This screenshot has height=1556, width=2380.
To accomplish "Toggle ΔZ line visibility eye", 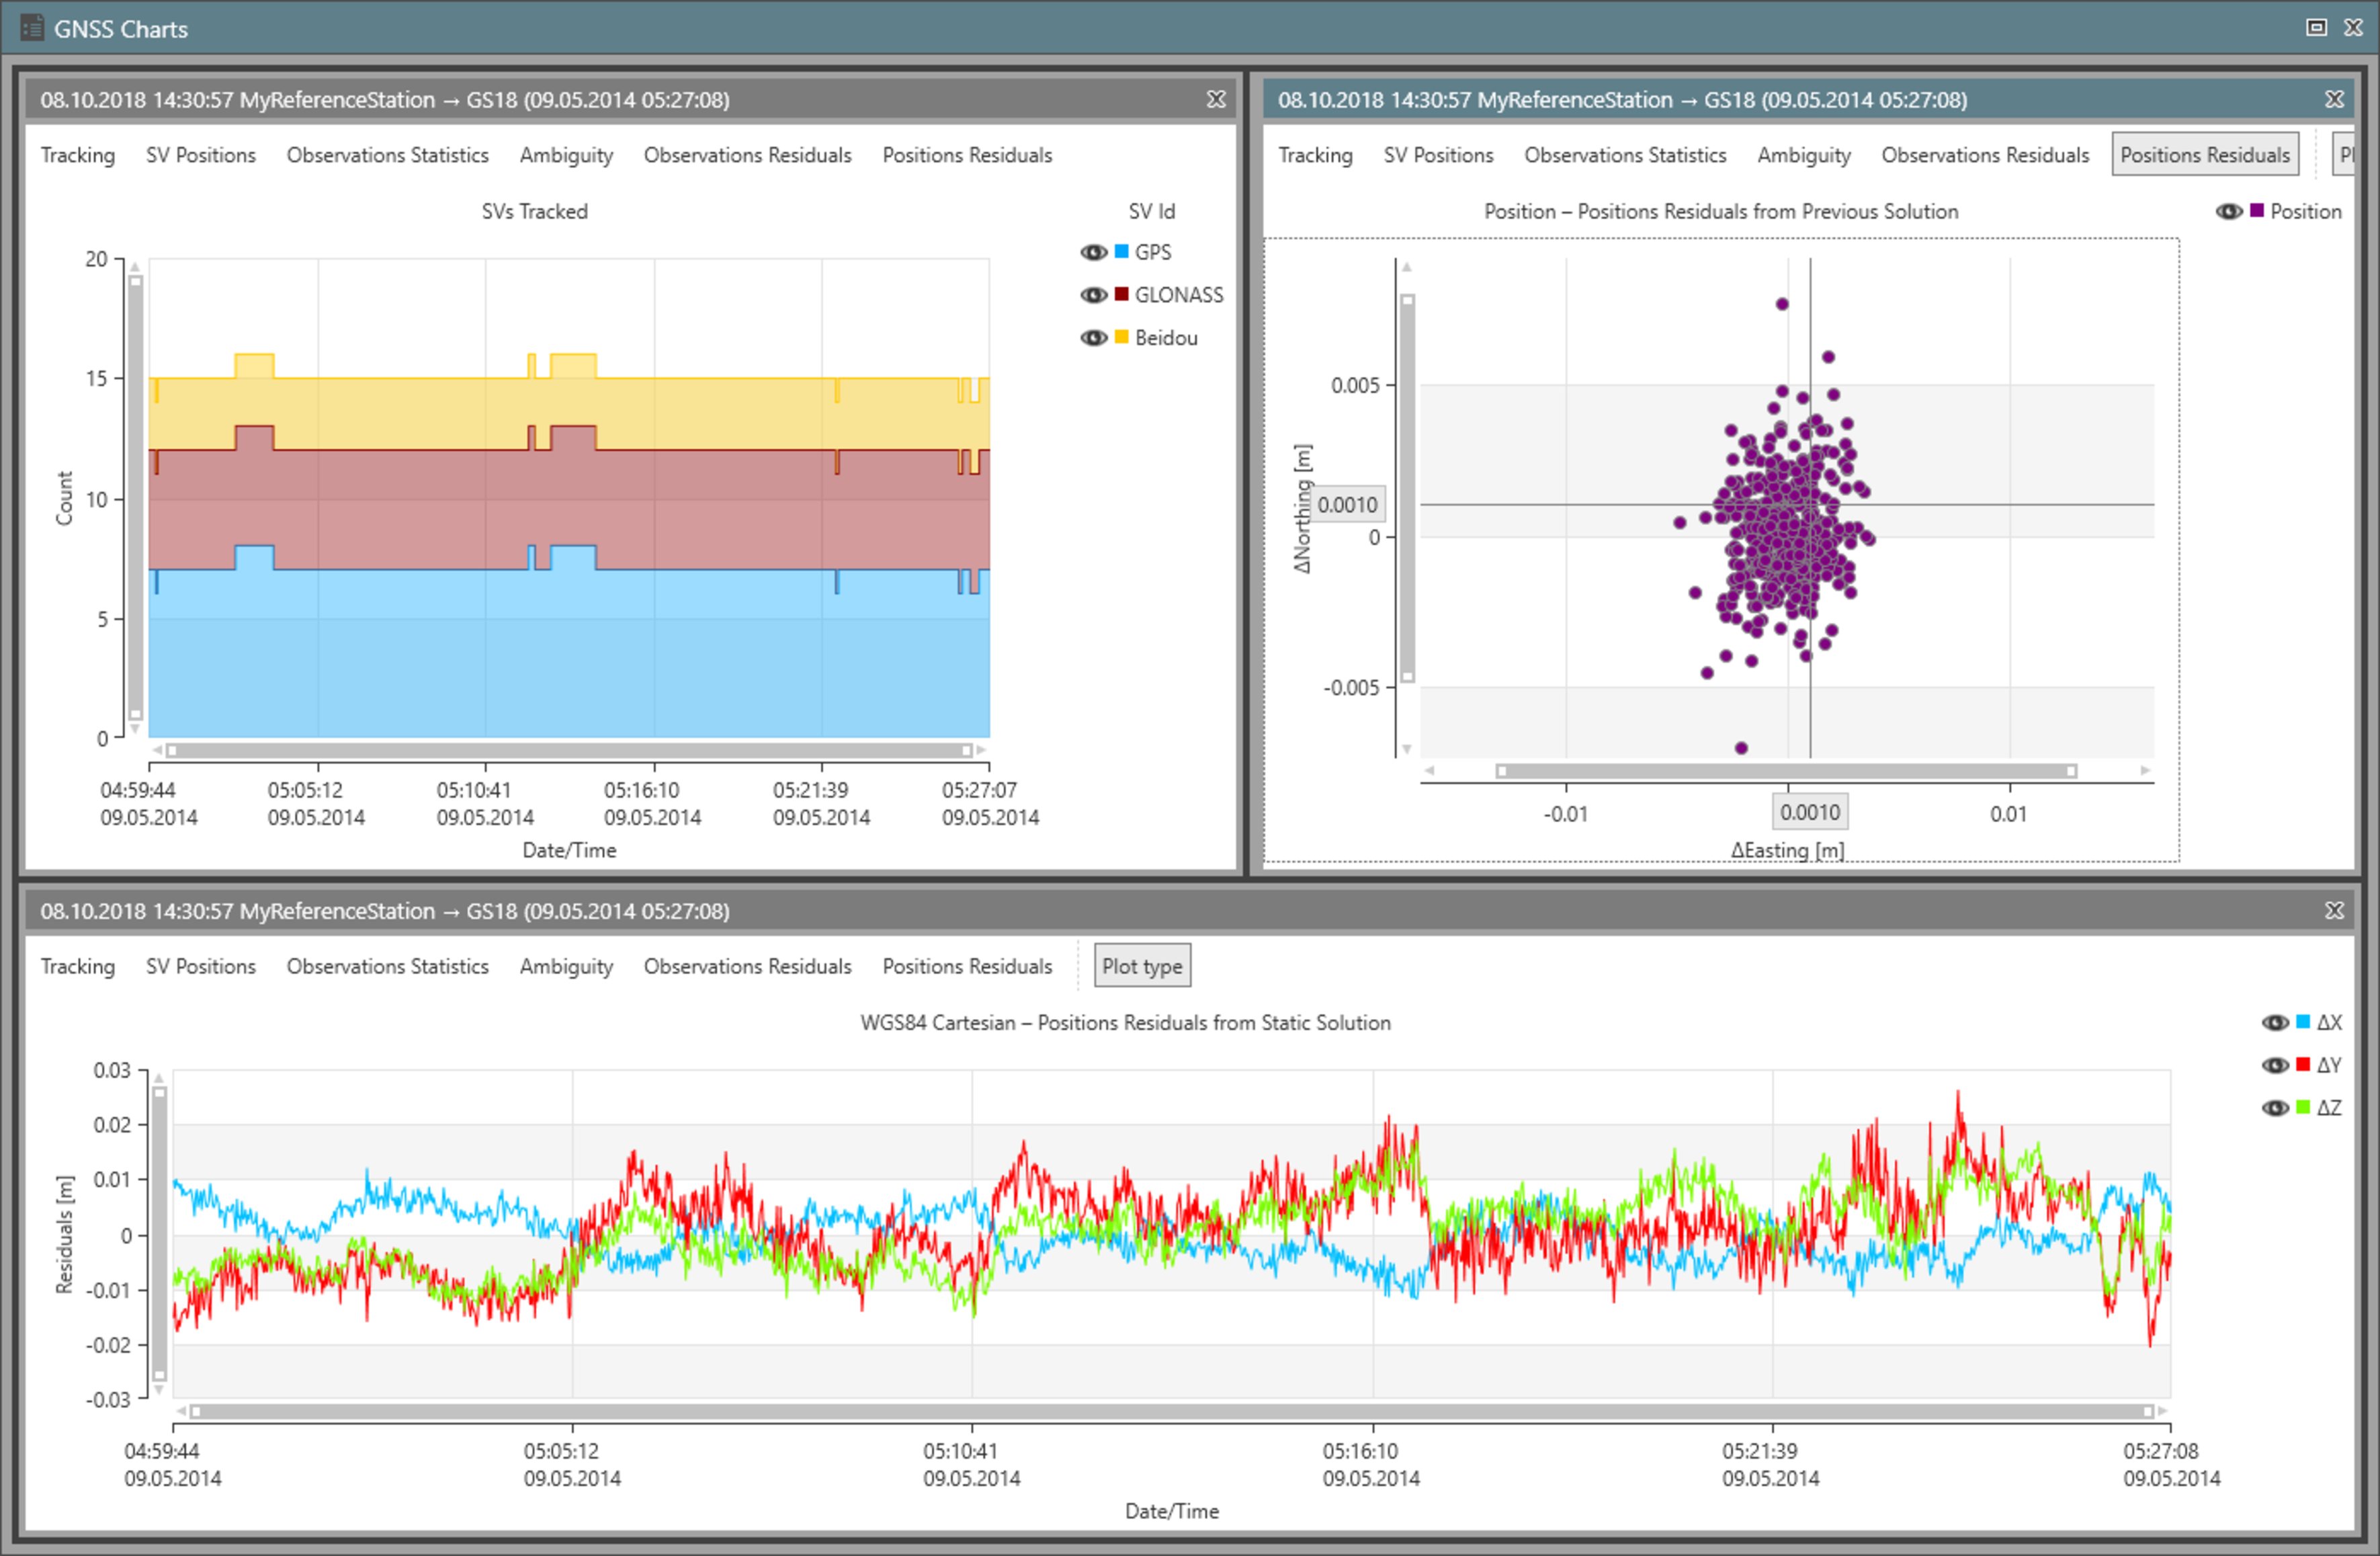I will click(2275, 1108).
